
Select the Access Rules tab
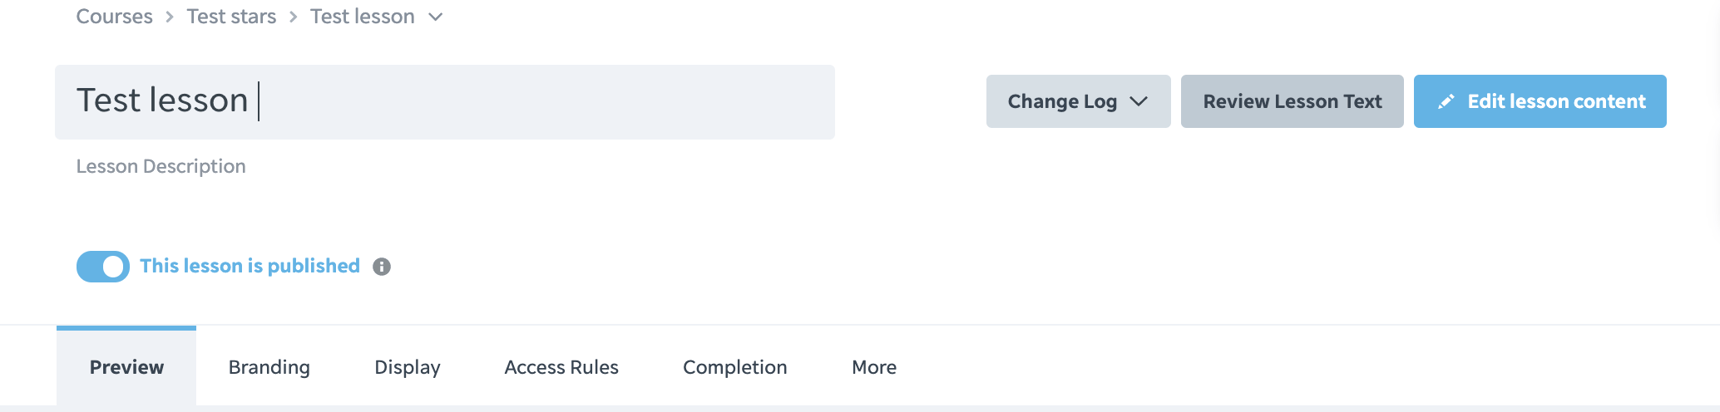[x=561, y=367]
